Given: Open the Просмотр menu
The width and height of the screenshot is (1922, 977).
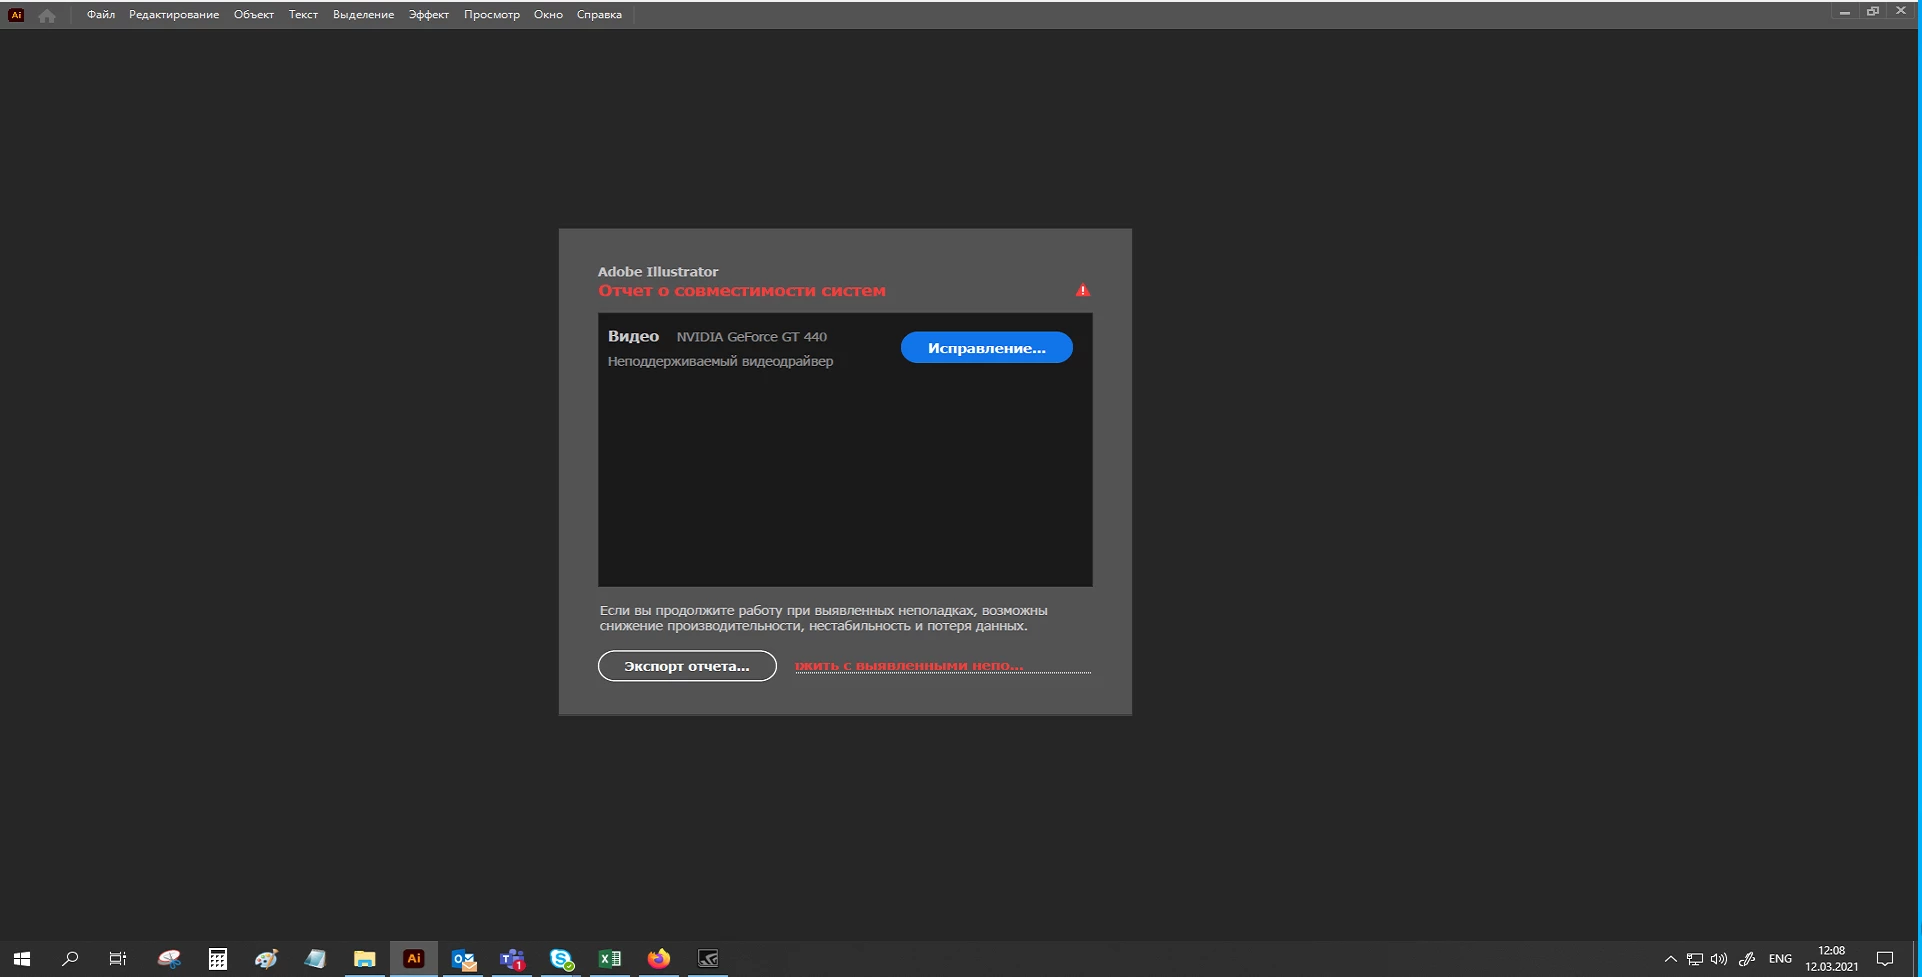Looking at the screenshot, I should (x=492, y=15).
